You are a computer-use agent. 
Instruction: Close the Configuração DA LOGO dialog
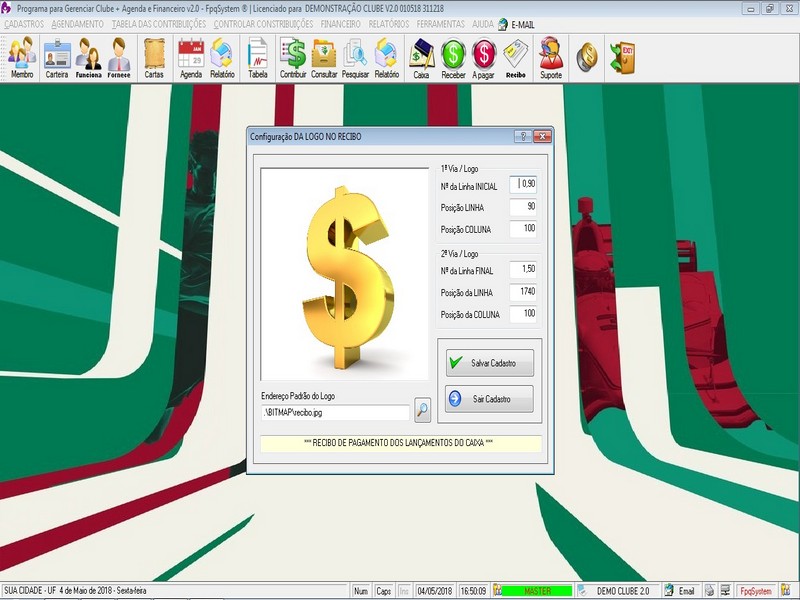pos(542,136)
